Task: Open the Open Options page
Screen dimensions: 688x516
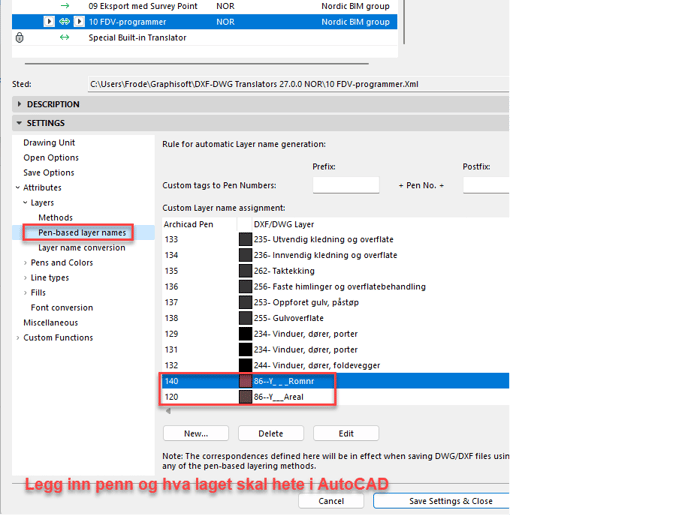Action: (51, 158)
